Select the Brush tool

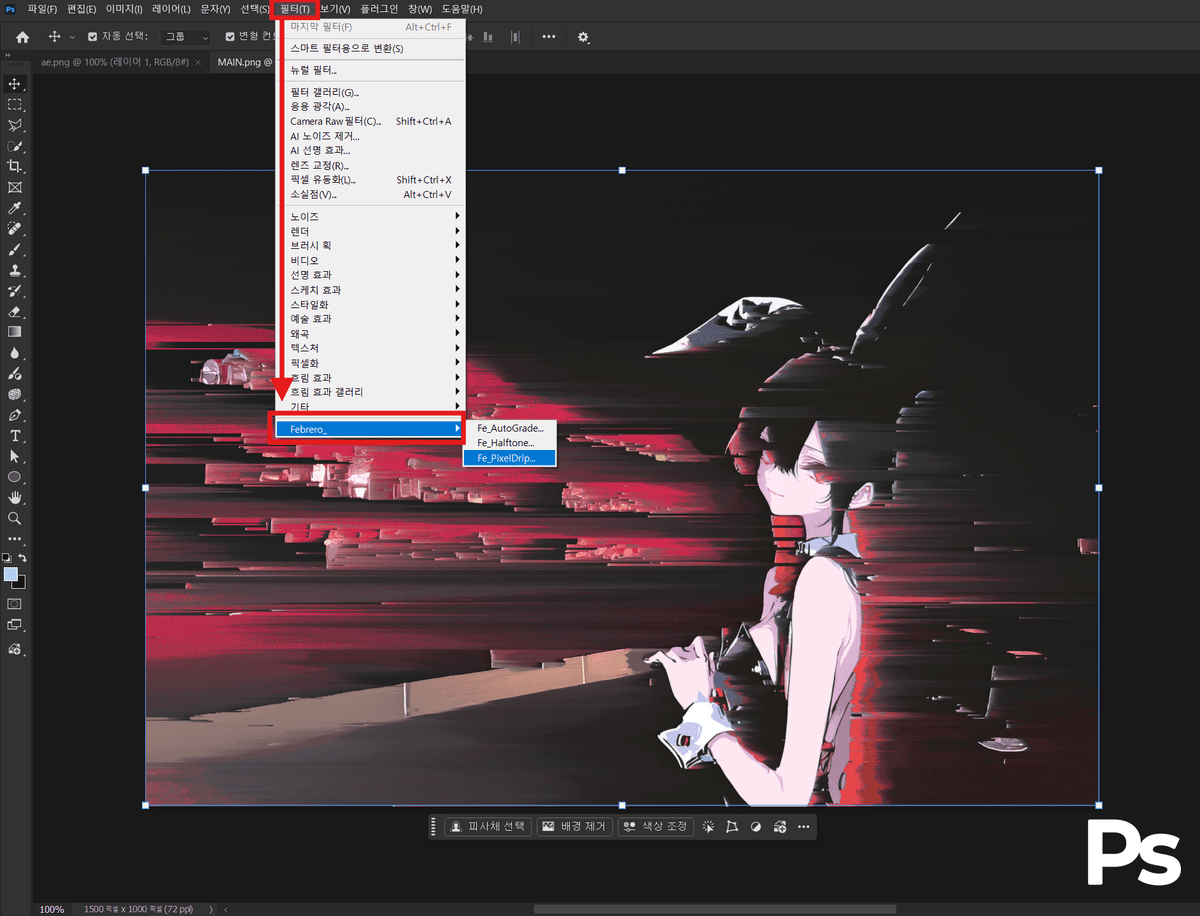pos(15,249)
